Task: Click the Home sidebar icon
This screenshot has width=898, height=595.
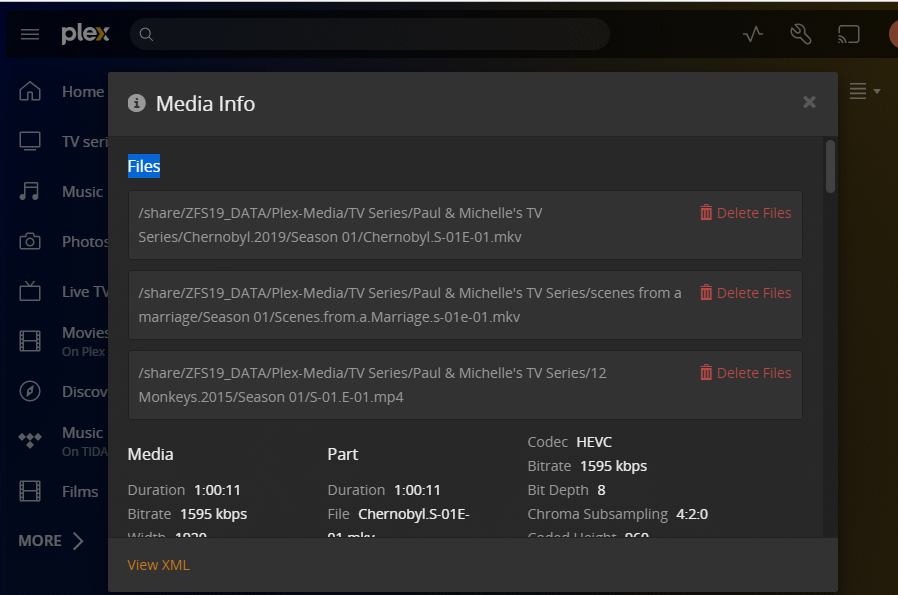Action: [x=30, y=91]
